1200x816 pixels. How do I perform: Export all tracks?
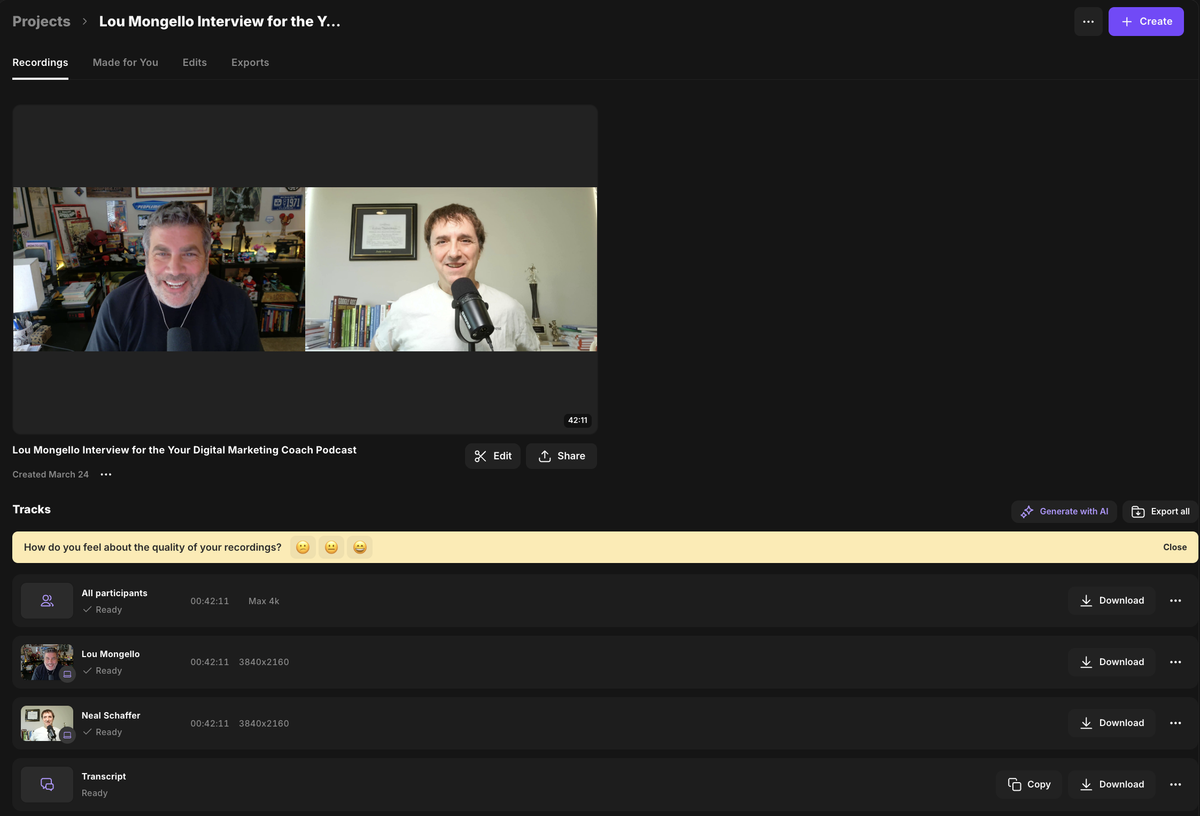click(x=1160, y=511)
